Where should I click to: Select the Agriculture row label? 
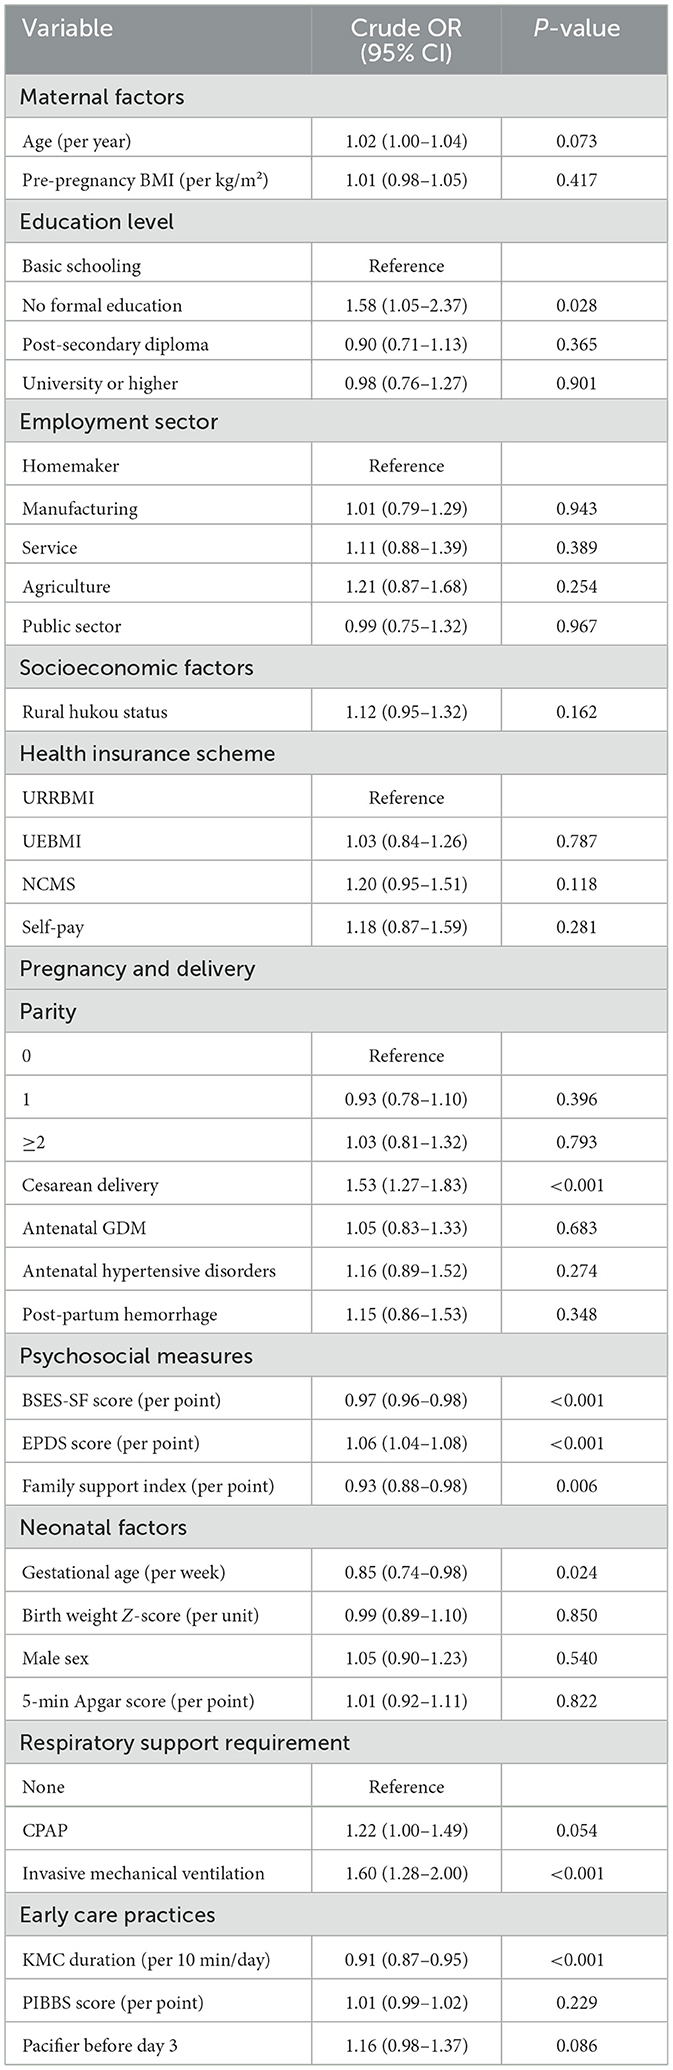[x=66, y=587]
